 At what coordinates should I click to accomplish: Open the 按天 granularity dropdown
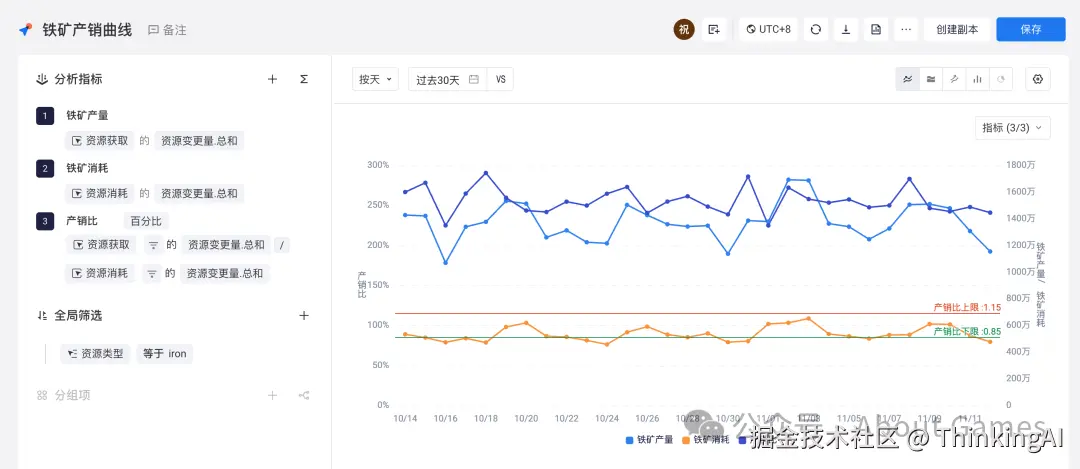point(375,79)
